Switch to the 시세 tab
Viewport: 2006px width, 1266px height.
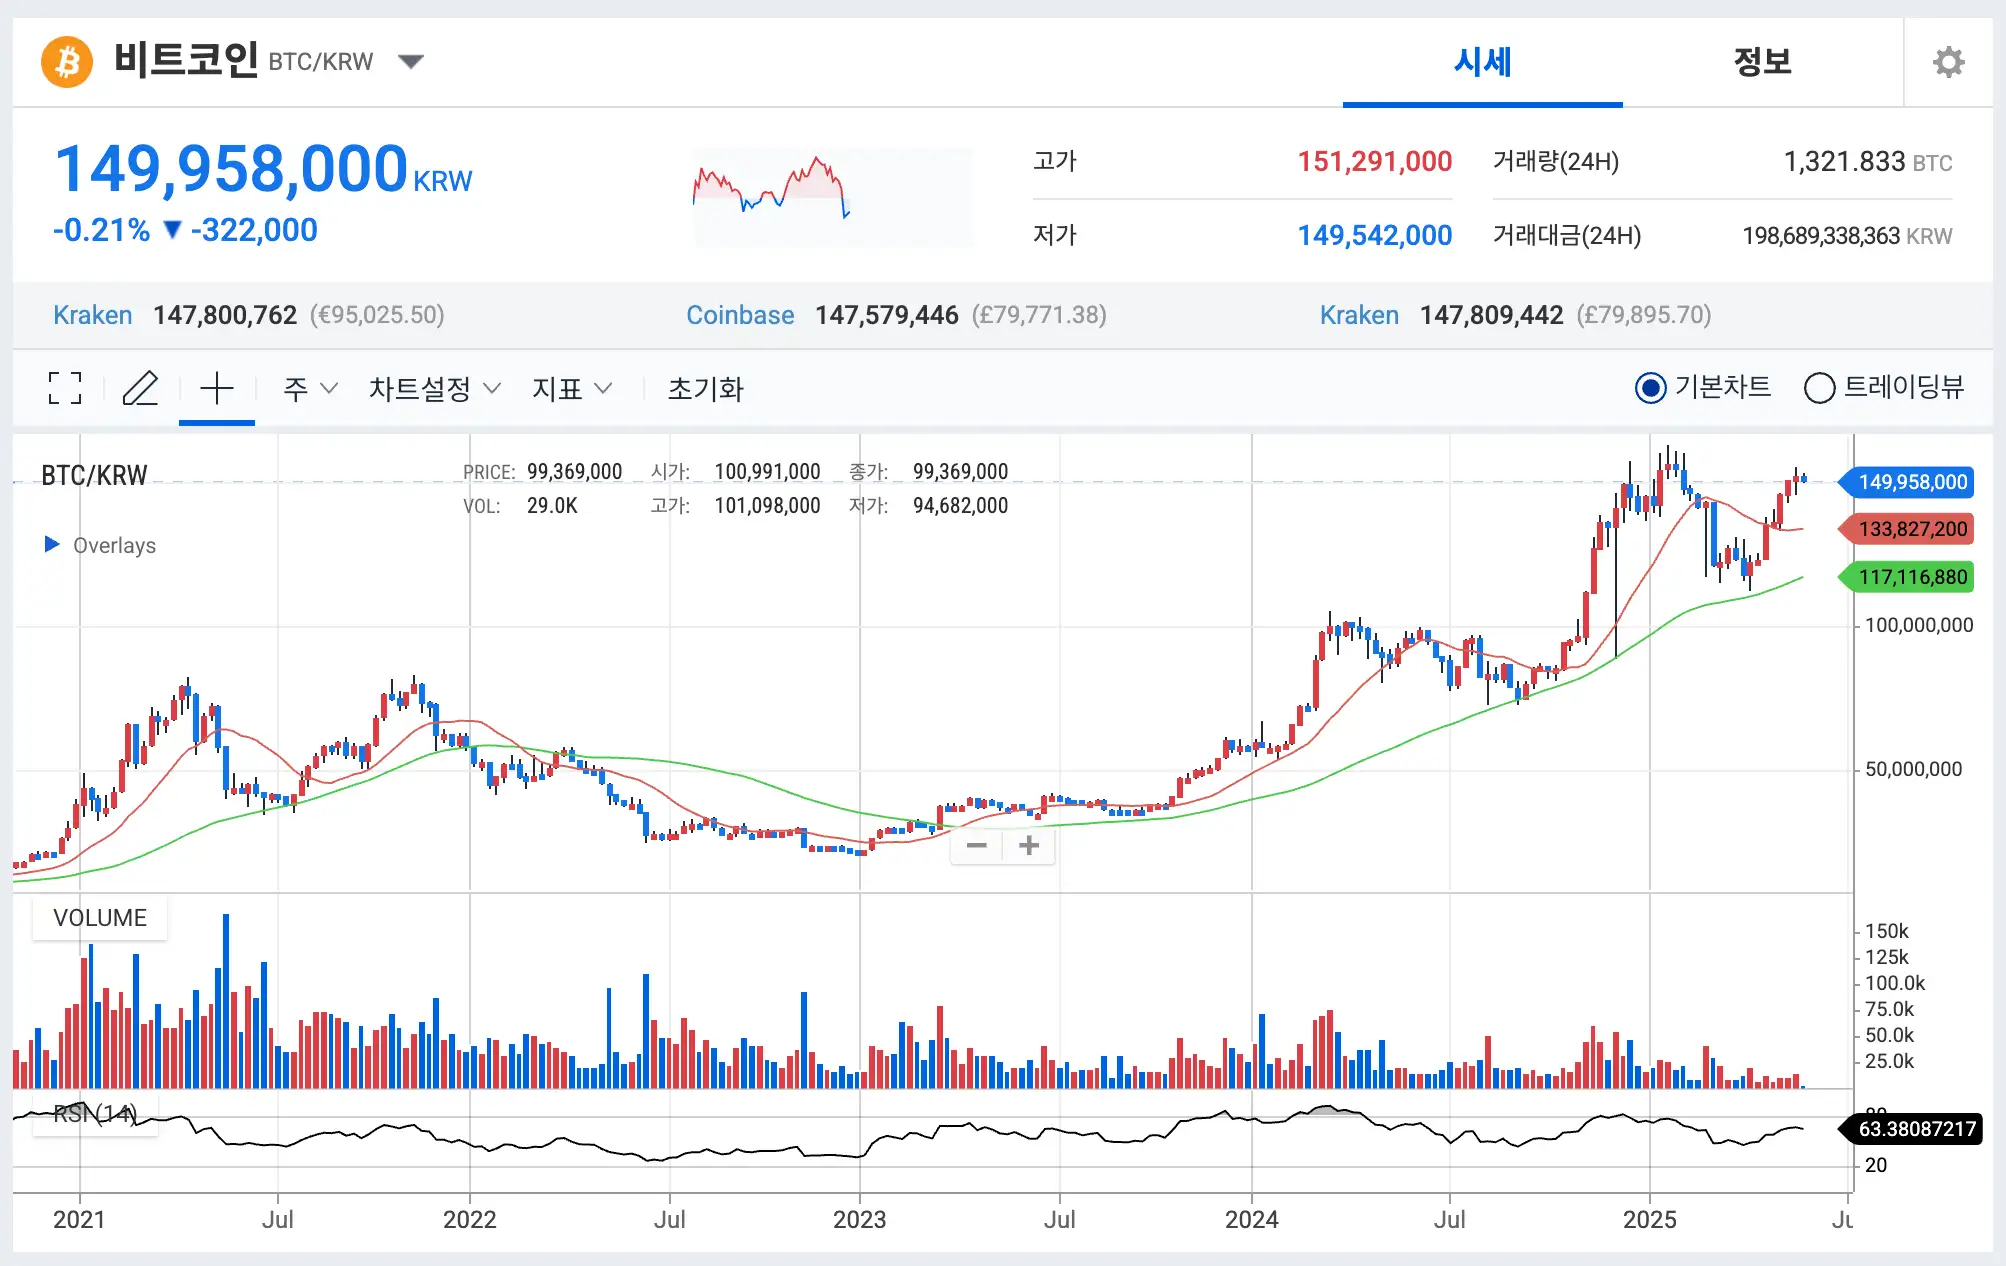pos(1482,62)
